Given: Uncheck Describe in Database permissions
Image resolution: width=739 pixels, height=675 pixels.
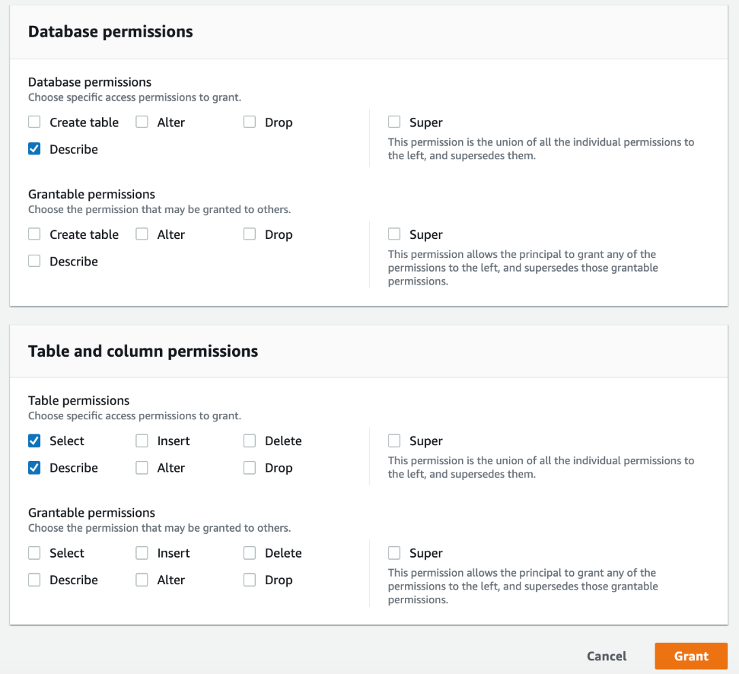Looking at the screenshot, I should pos(35,150).
